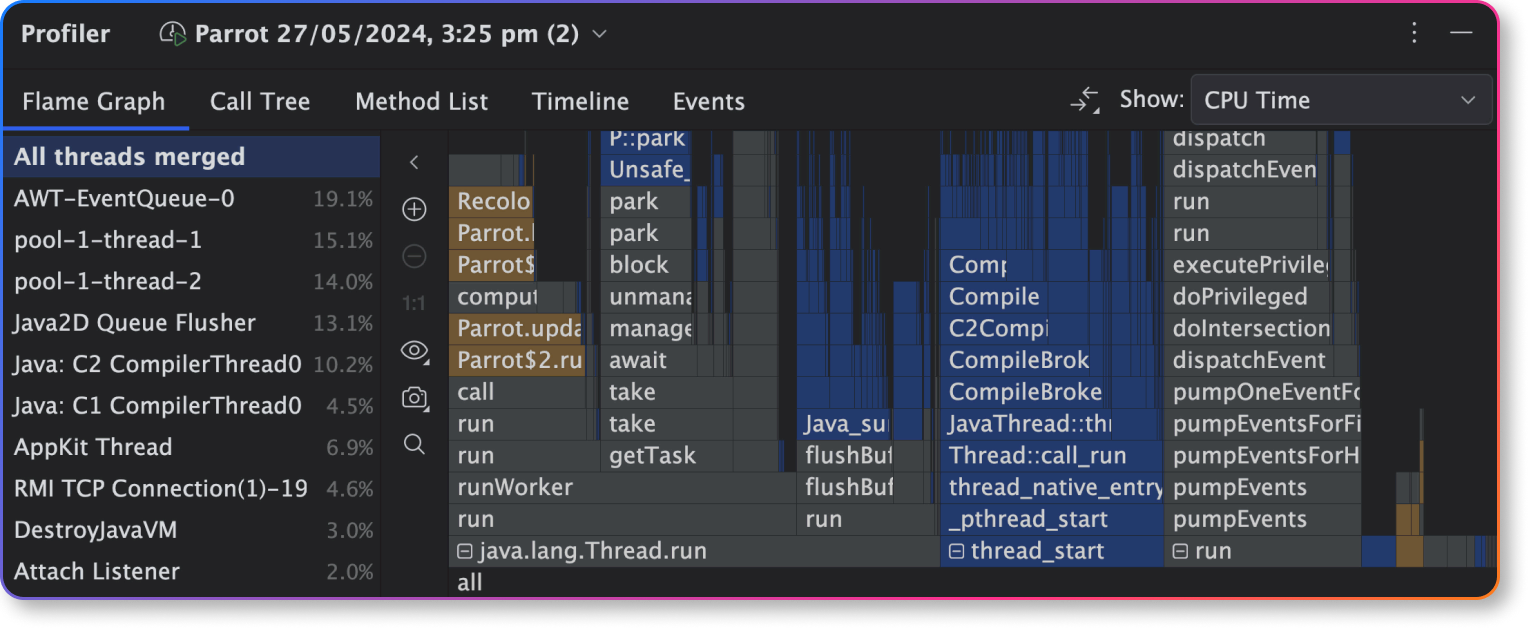Screen dimensions: 1530x630
Task: Zoom in on the flame graph
Action: (414, 209)
